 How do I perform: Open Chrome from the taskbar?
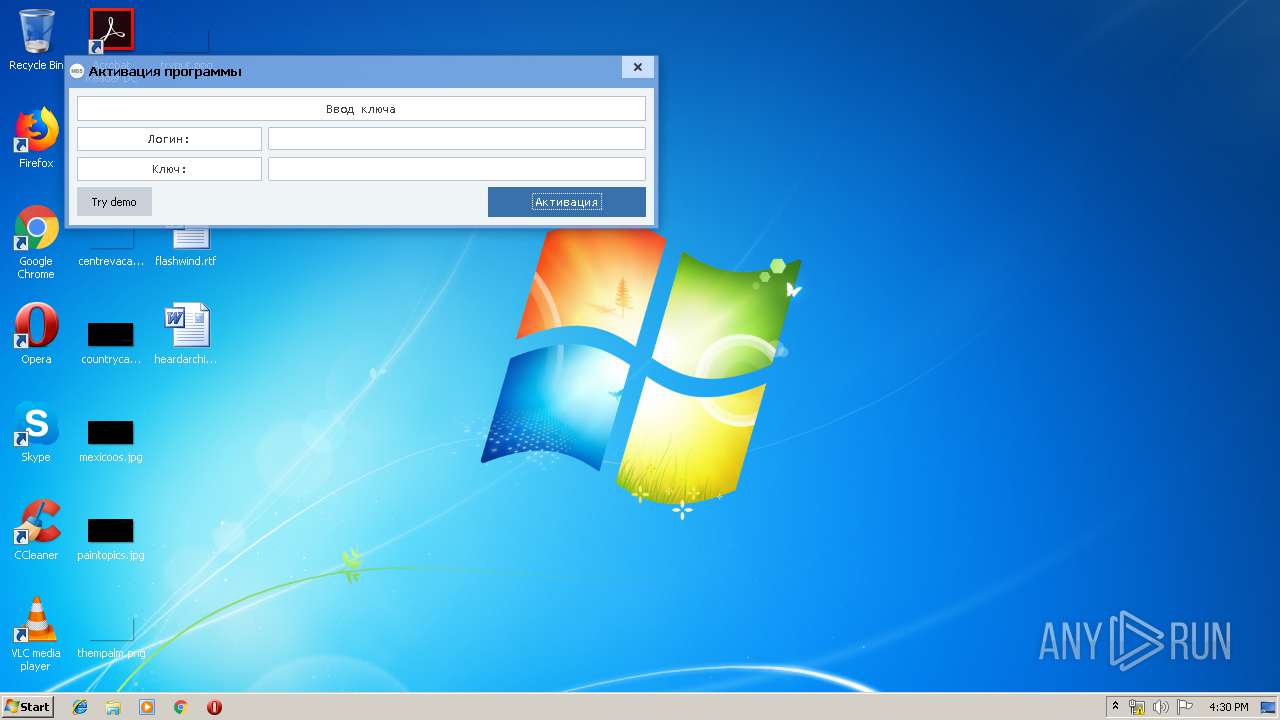181,707
